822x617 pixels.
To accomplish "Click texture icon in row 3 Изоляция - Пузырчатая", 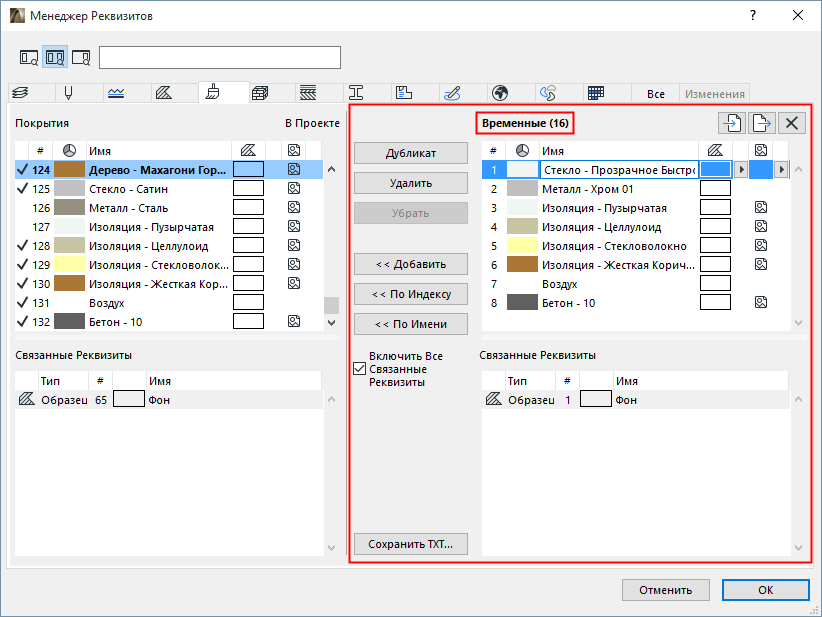I will coord(761,207).
